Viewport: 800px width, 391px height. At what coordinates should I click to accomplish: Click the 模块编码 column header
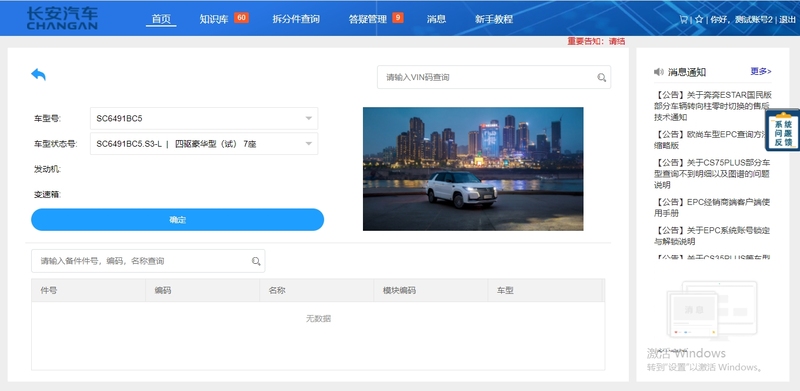pyautogui.click(x=431, y=290)
